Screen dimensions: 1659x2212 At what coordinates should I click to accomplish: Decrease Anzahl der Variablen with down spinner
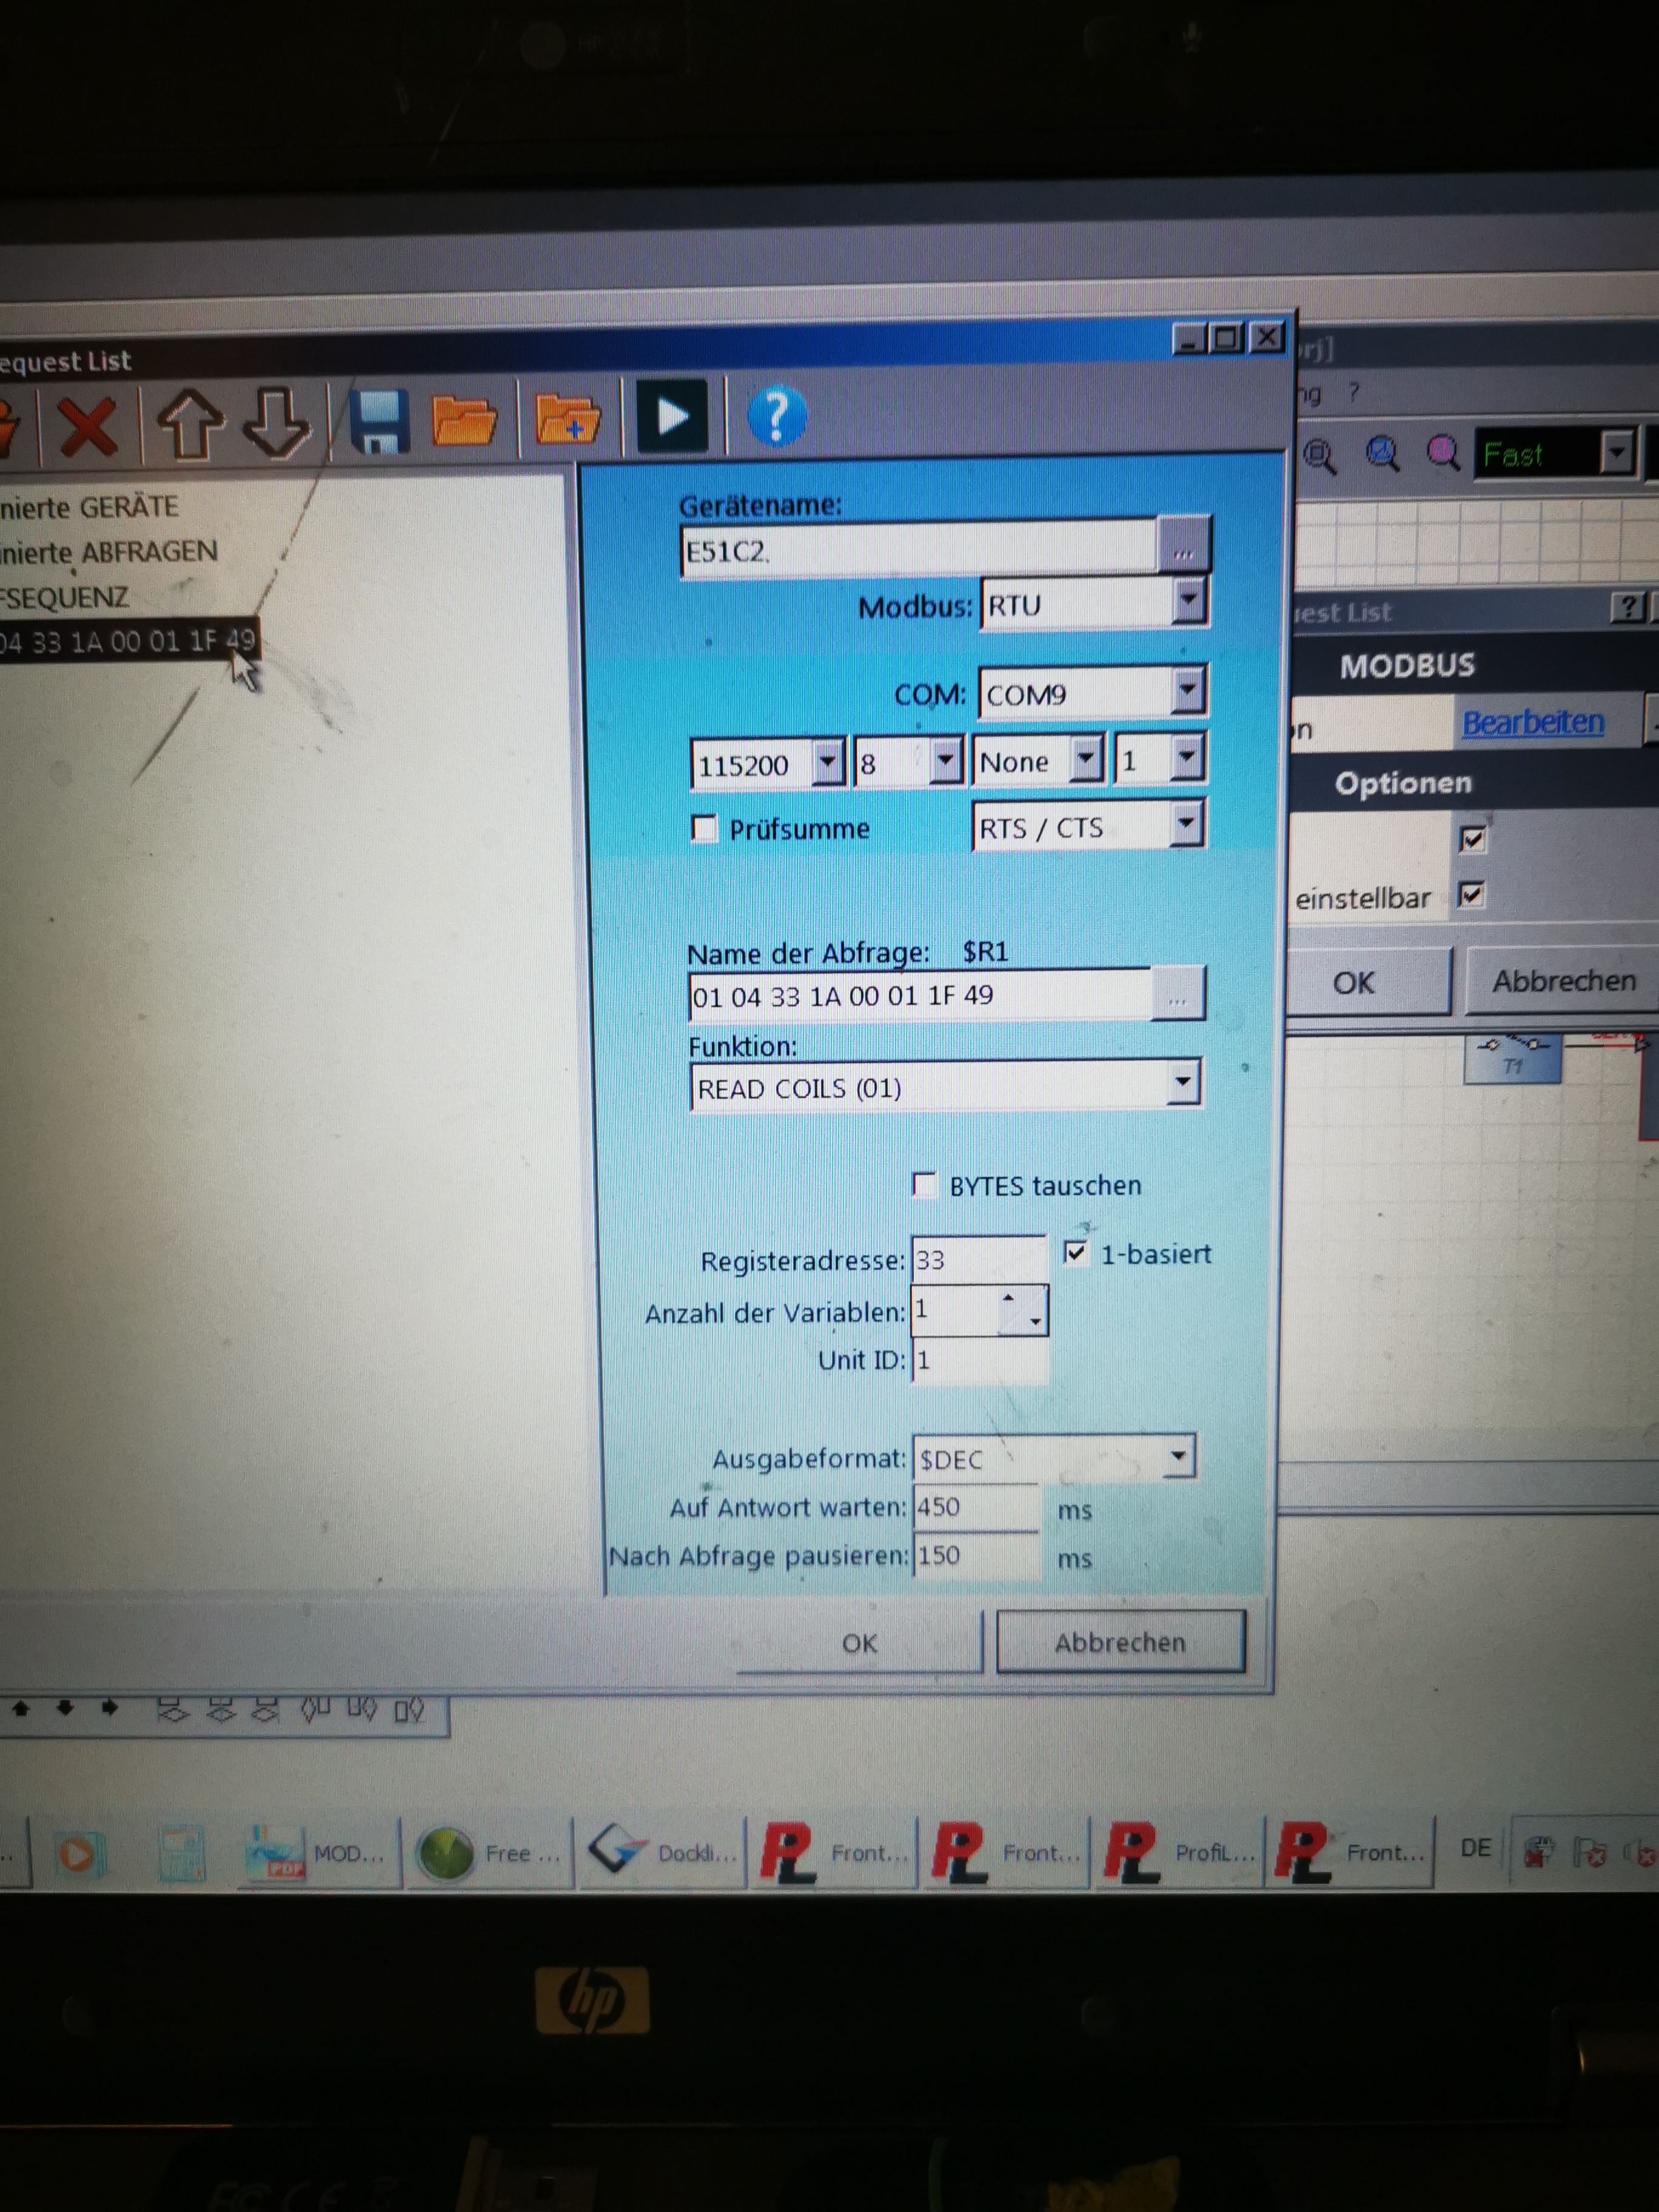pos(1035,1322)
